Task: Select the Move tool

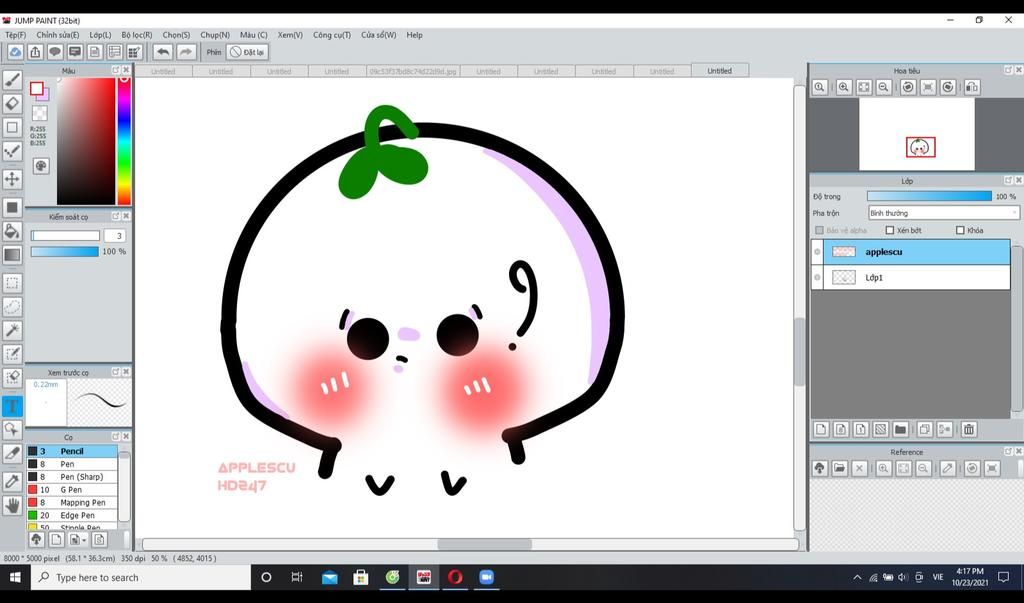Action: [x=13, y=179]
